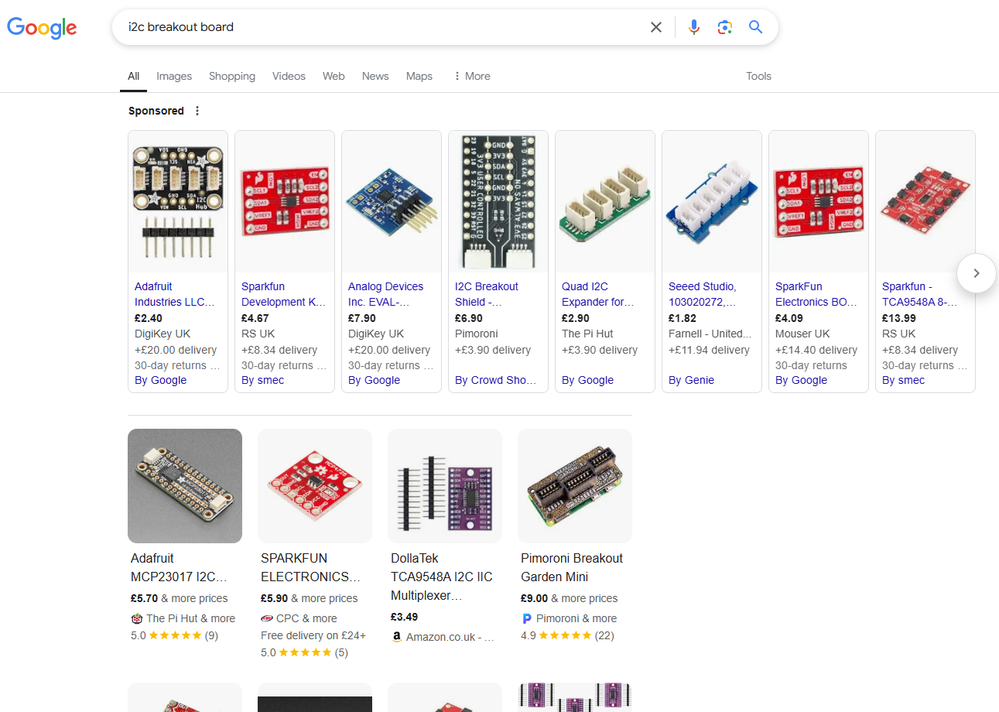
Task: Open the Pimoroni seller icon
Action: [x=527, y=618]
